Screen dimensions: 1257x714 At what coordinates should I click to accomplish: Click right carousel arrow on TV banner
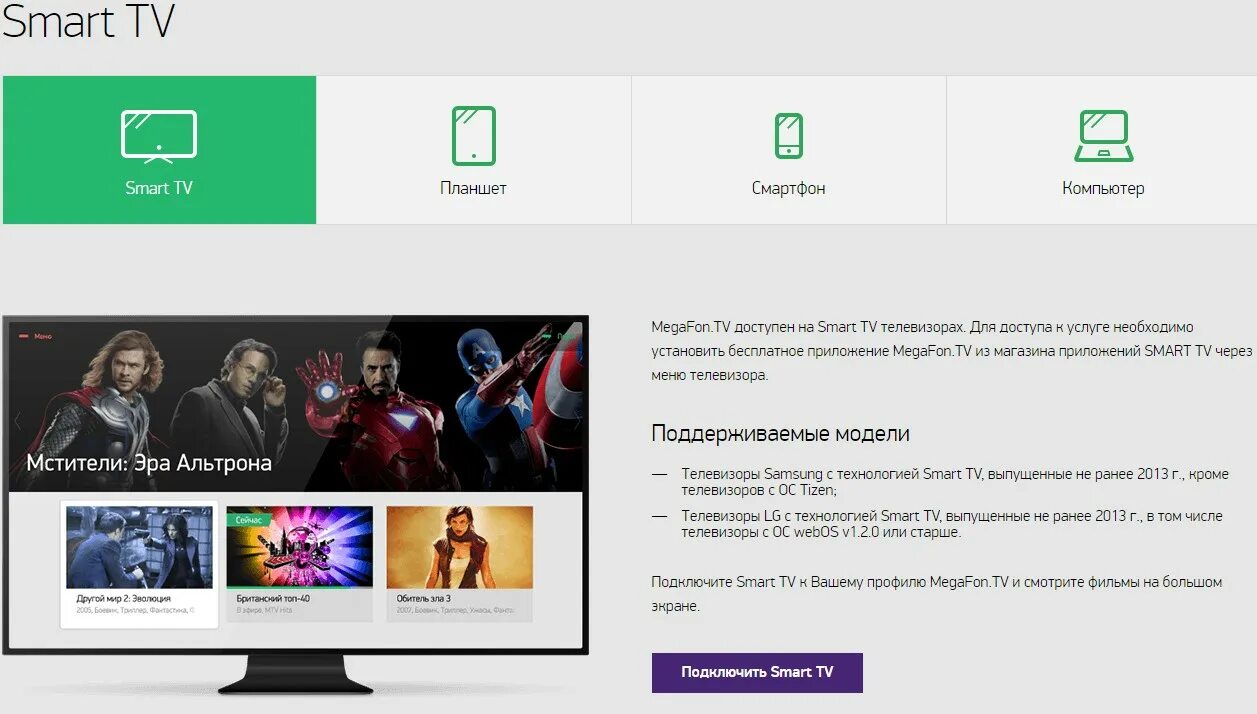[577, 421]
